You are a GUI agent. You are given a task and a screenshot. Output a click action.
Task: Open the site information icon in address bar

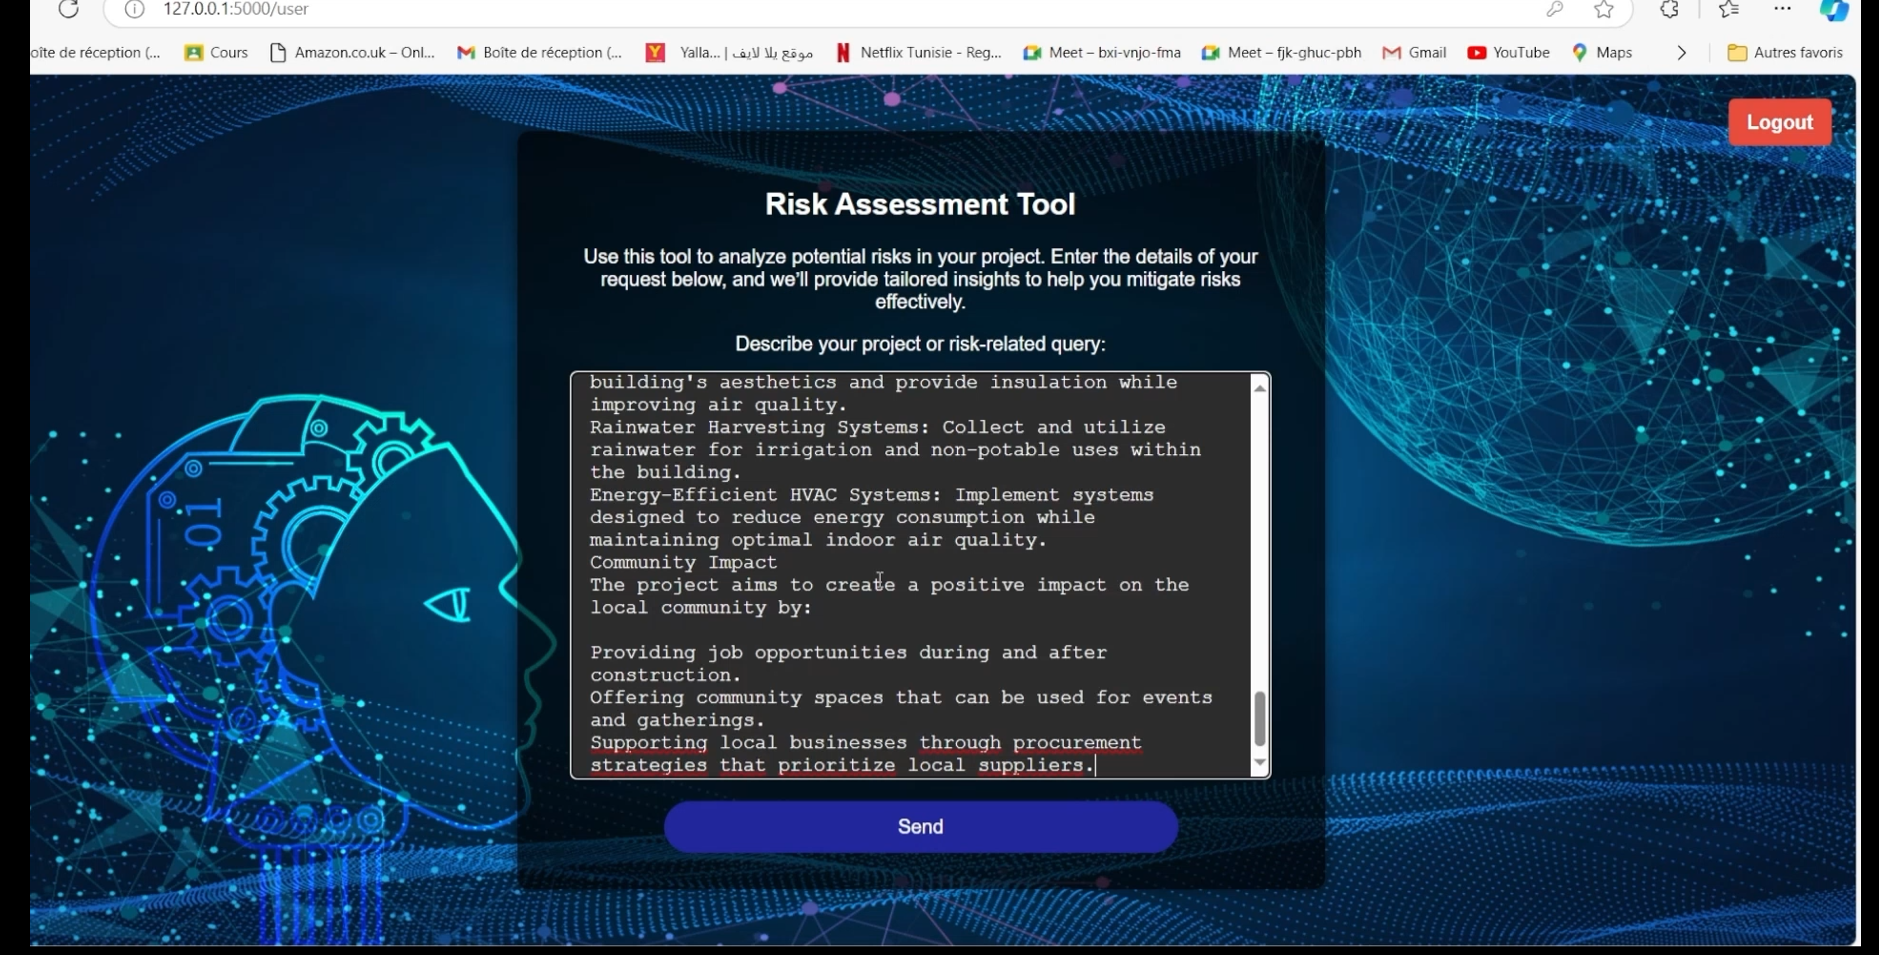click(135, 10)
